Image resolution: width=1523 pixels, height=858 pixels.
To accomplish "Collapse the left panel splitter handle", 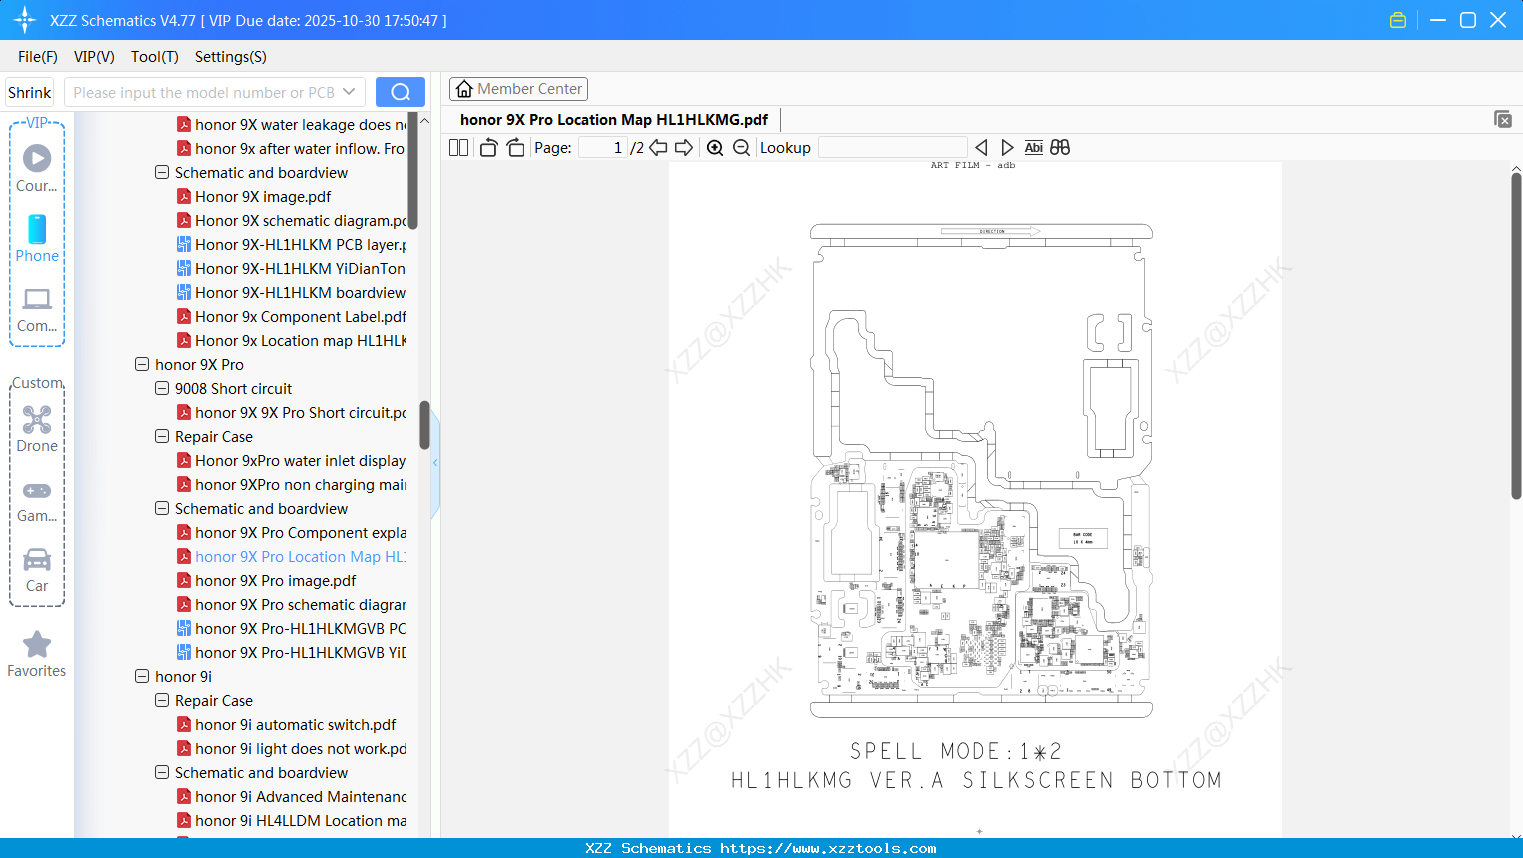I will pos(435,462).
